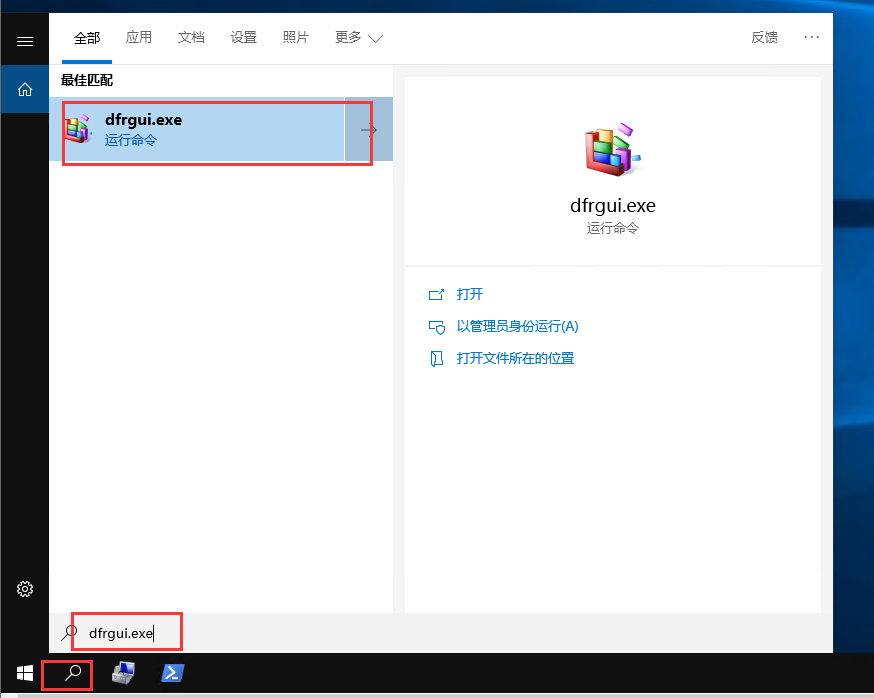Expand the 更多 dropdown
Screen dimensions: 874x698
click(x=359, y=38)
